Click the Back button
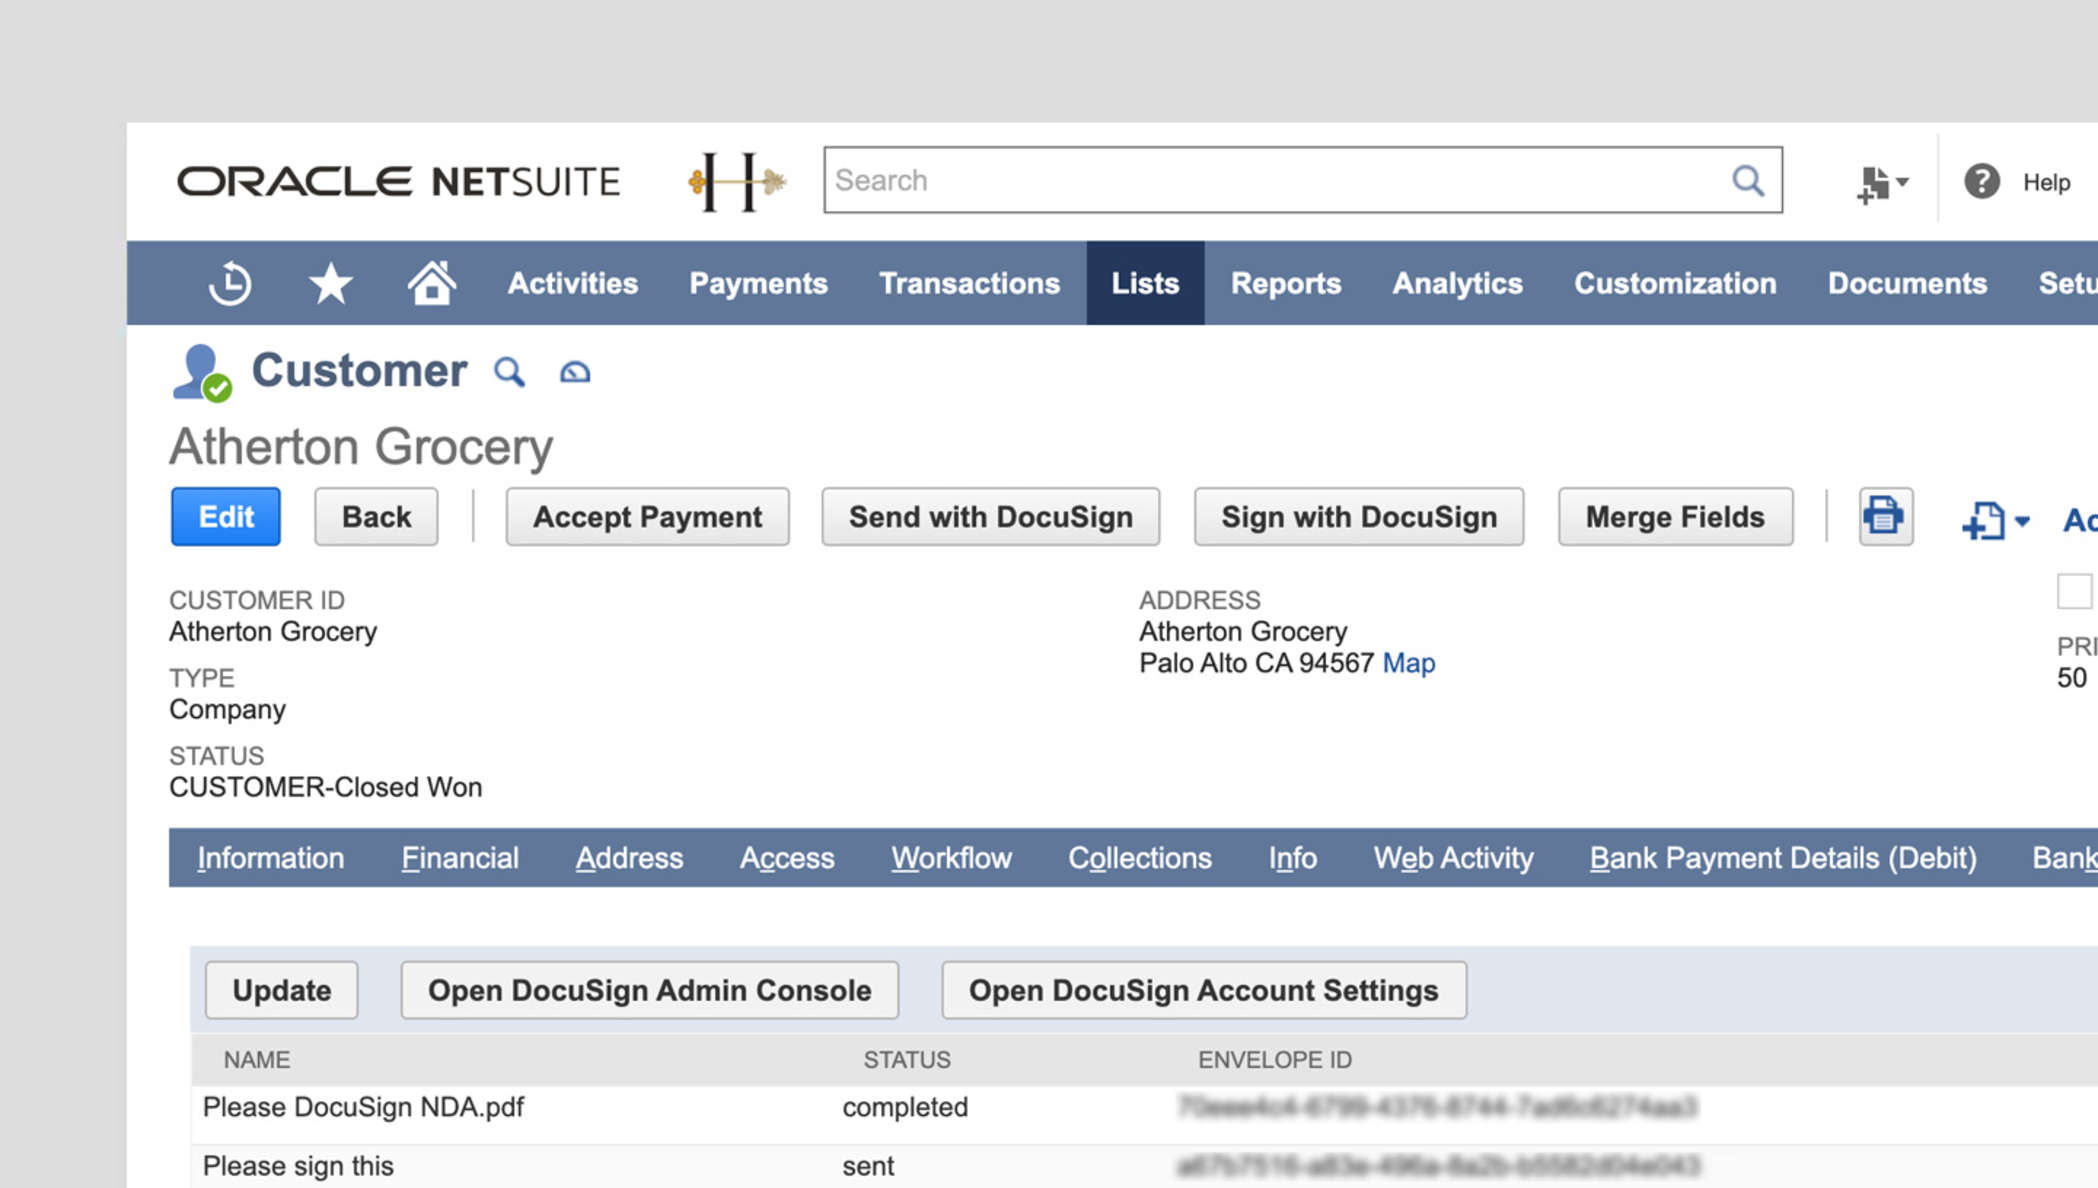 point(376,517)
